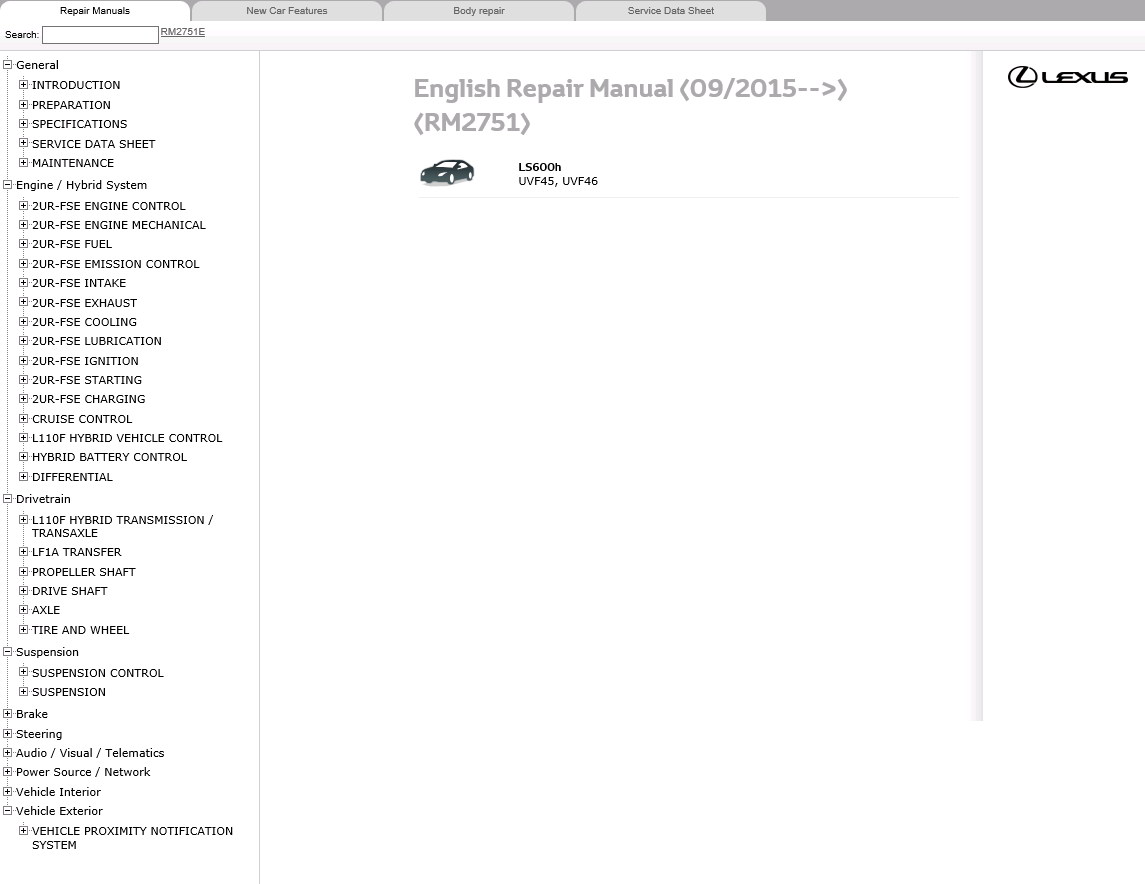Expand 2UR-FSE ENGINE MECHANICAL node
This screenshot has width=1145, height=884.
[x=23, y=224]
